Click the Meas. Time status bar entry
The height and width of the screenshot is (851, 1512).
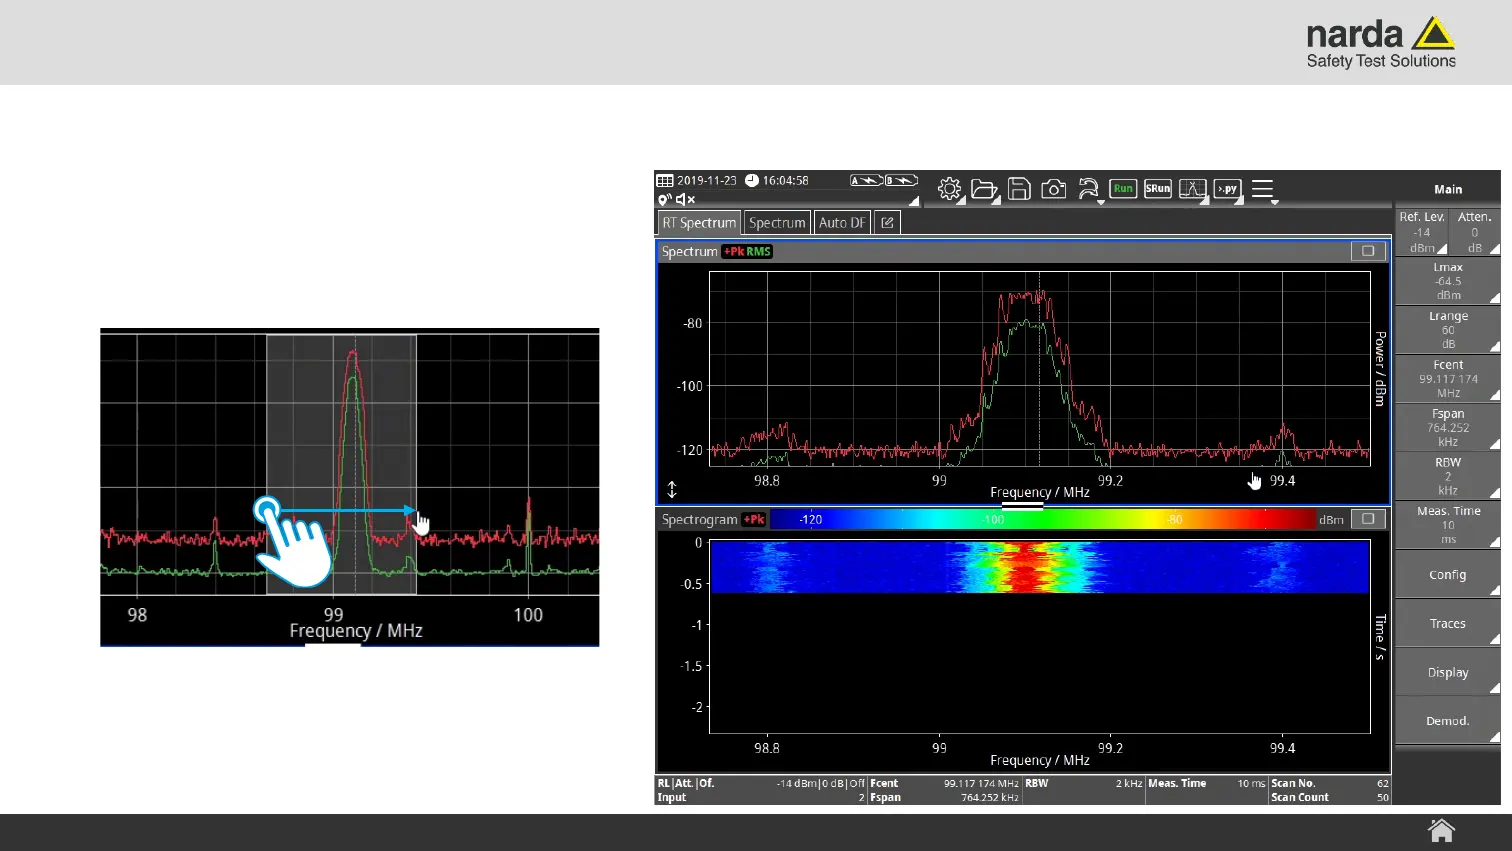click(1206, 783)
